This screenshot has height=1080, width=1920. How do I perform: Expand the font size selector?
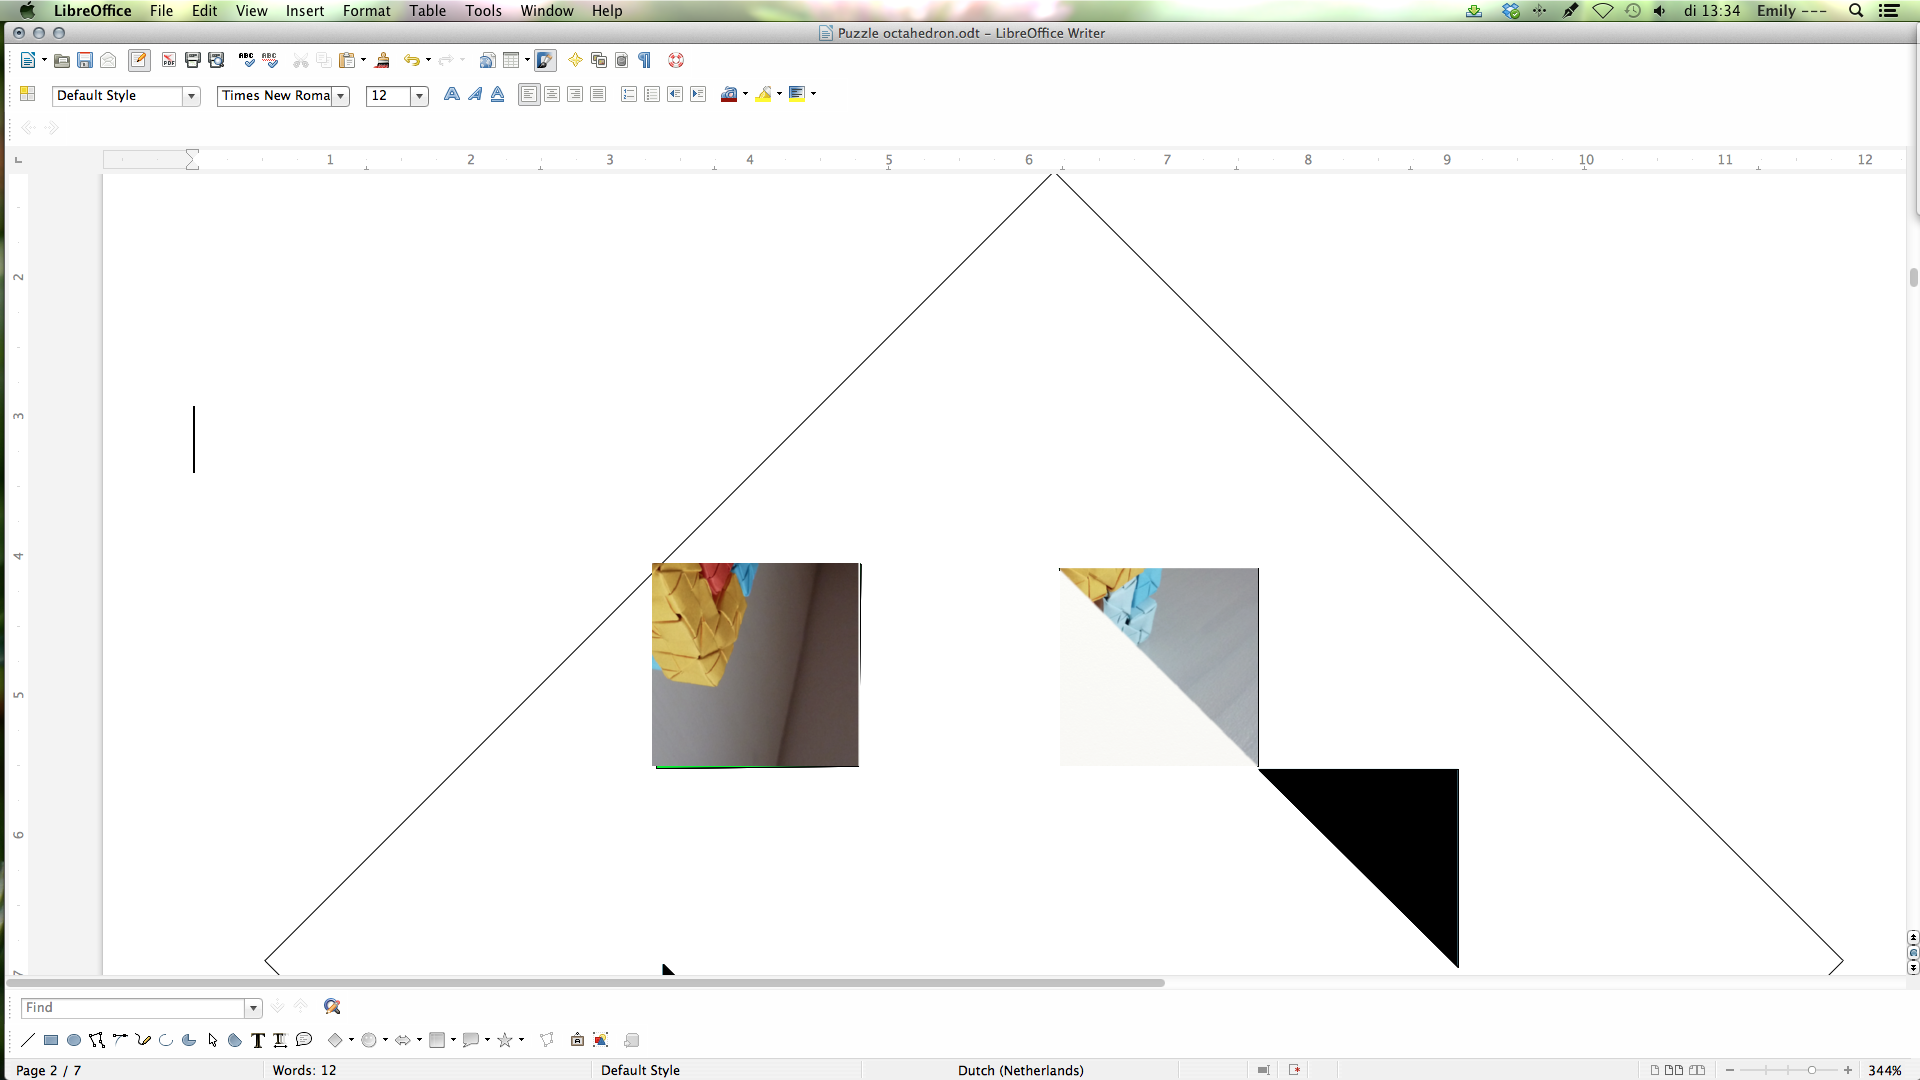coord(419,95)
